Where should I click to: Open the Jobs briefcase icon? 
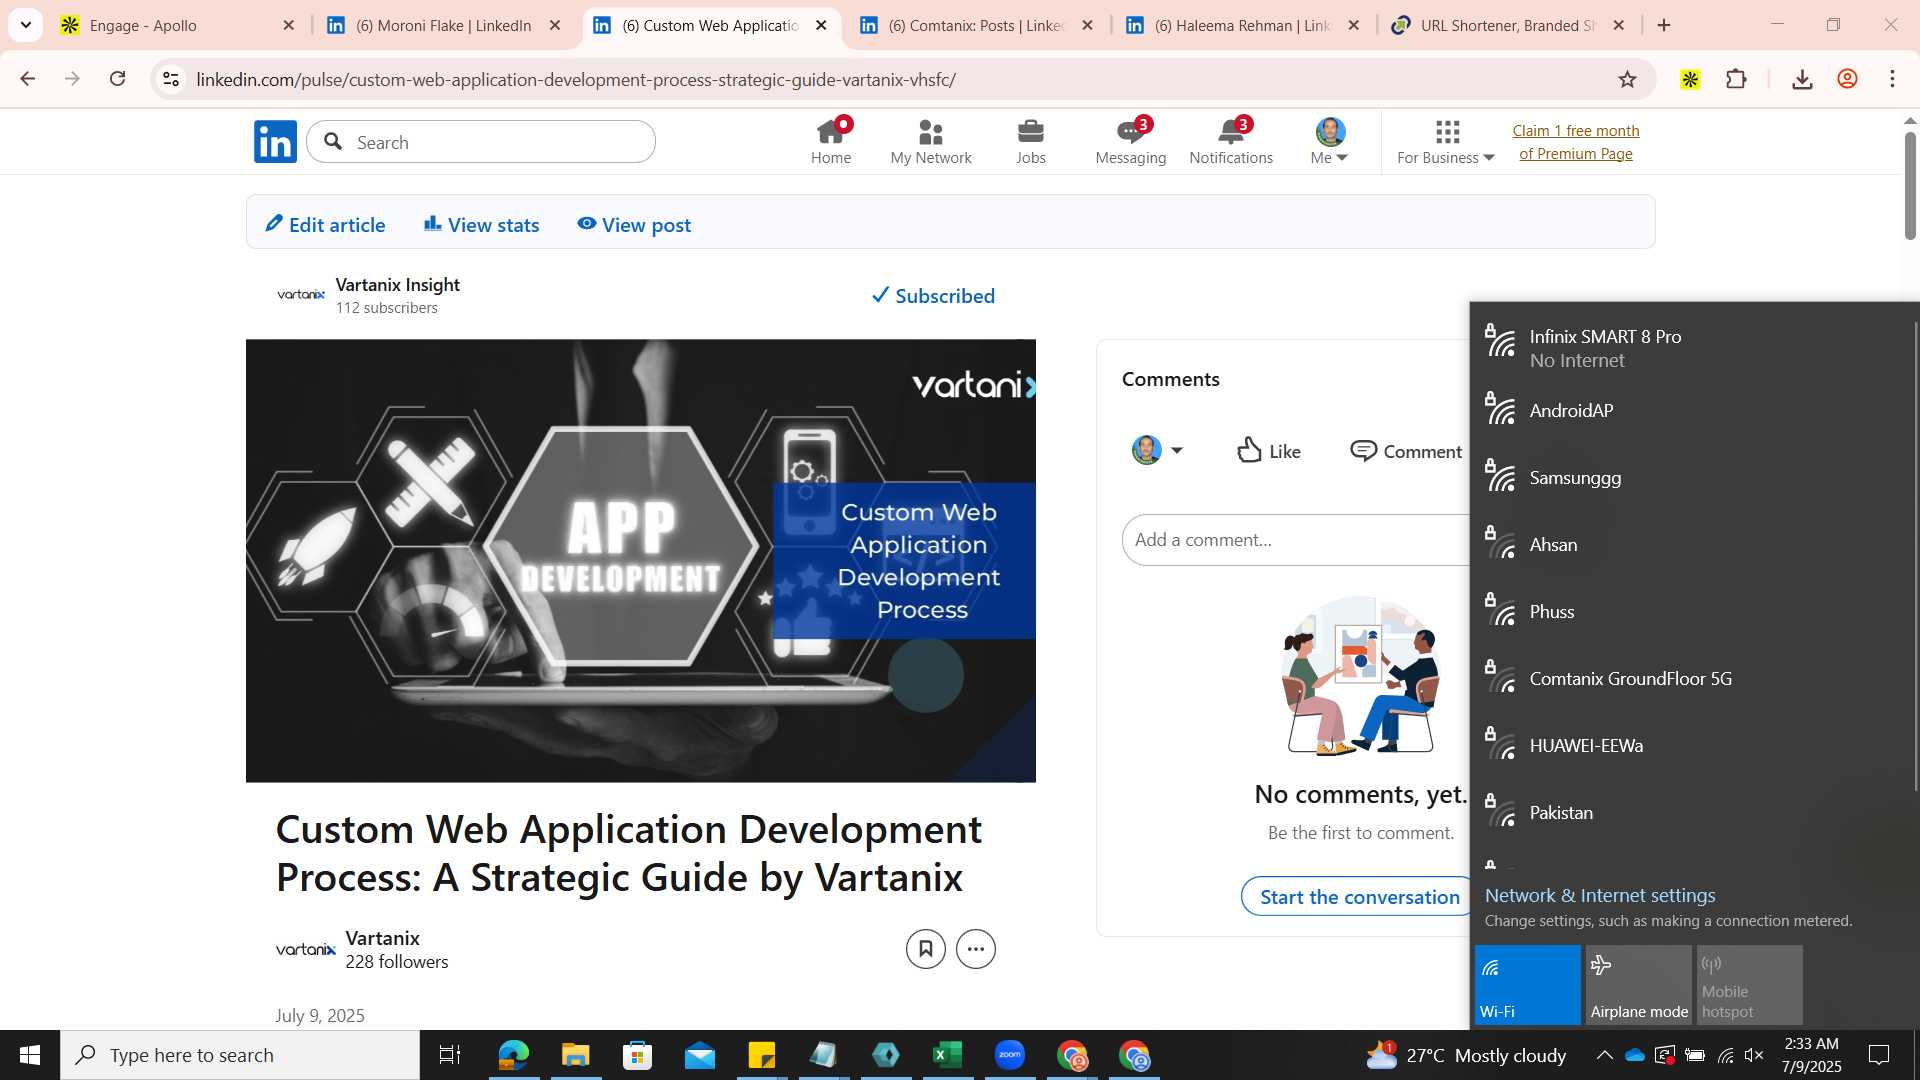1031,142
